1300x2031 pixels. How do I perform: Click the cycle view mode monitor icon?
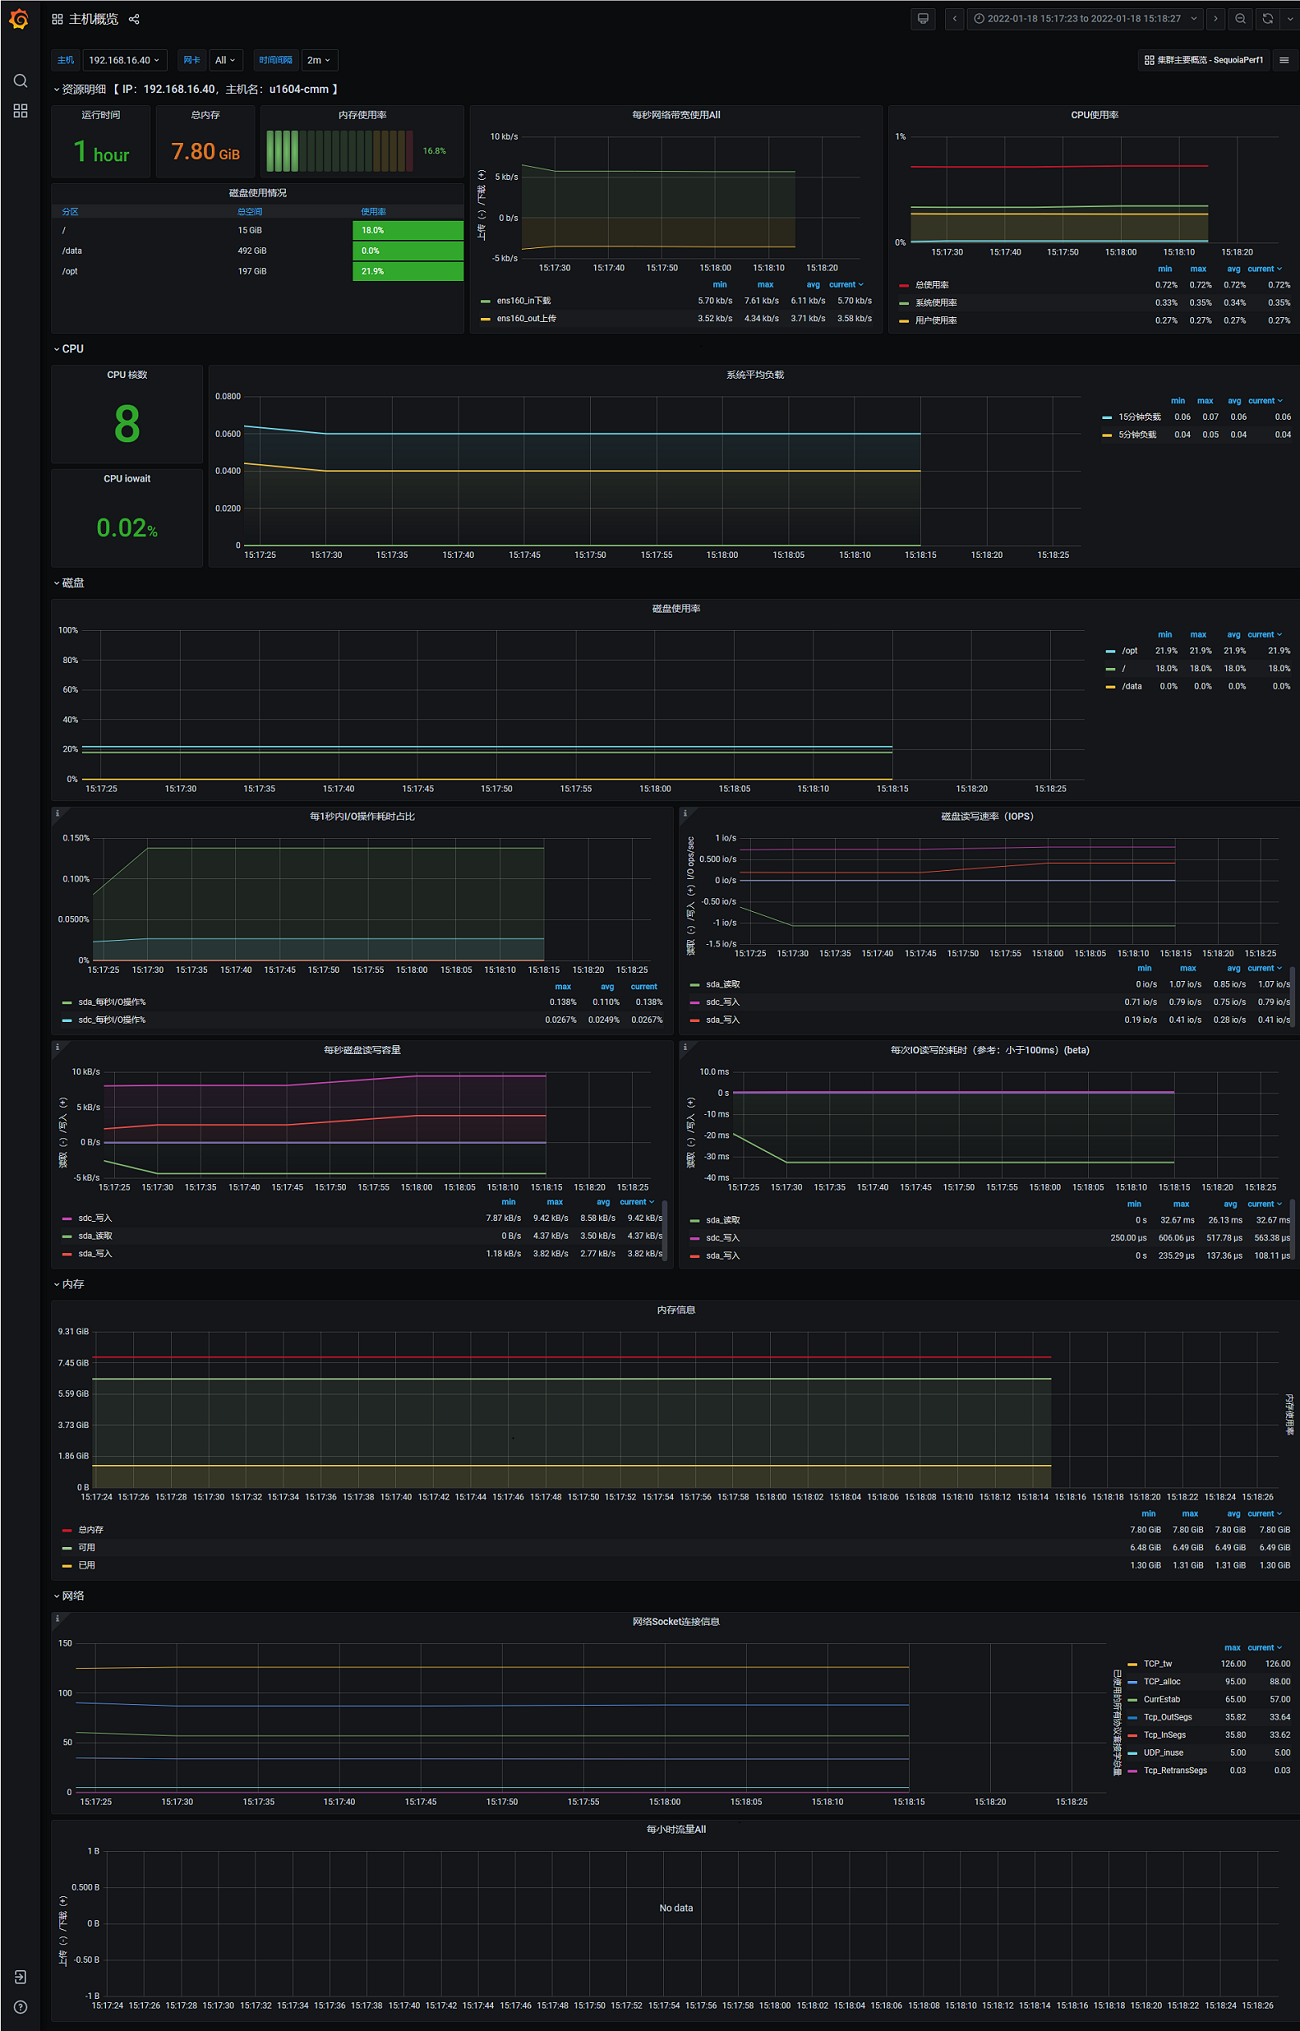923,19
